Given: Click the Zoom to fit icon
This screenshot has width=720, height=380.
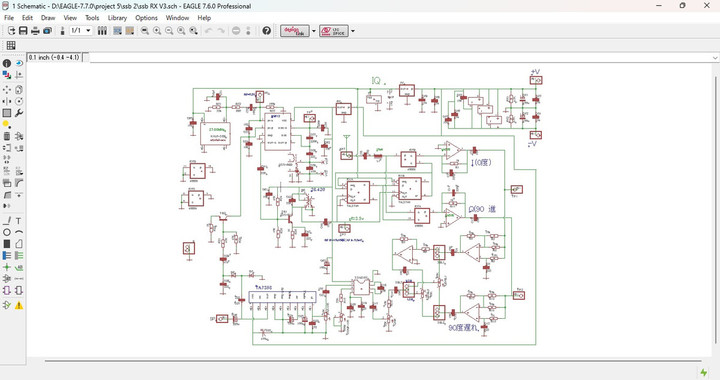Looking at the screenshot, I should click(x=145, y=31).
